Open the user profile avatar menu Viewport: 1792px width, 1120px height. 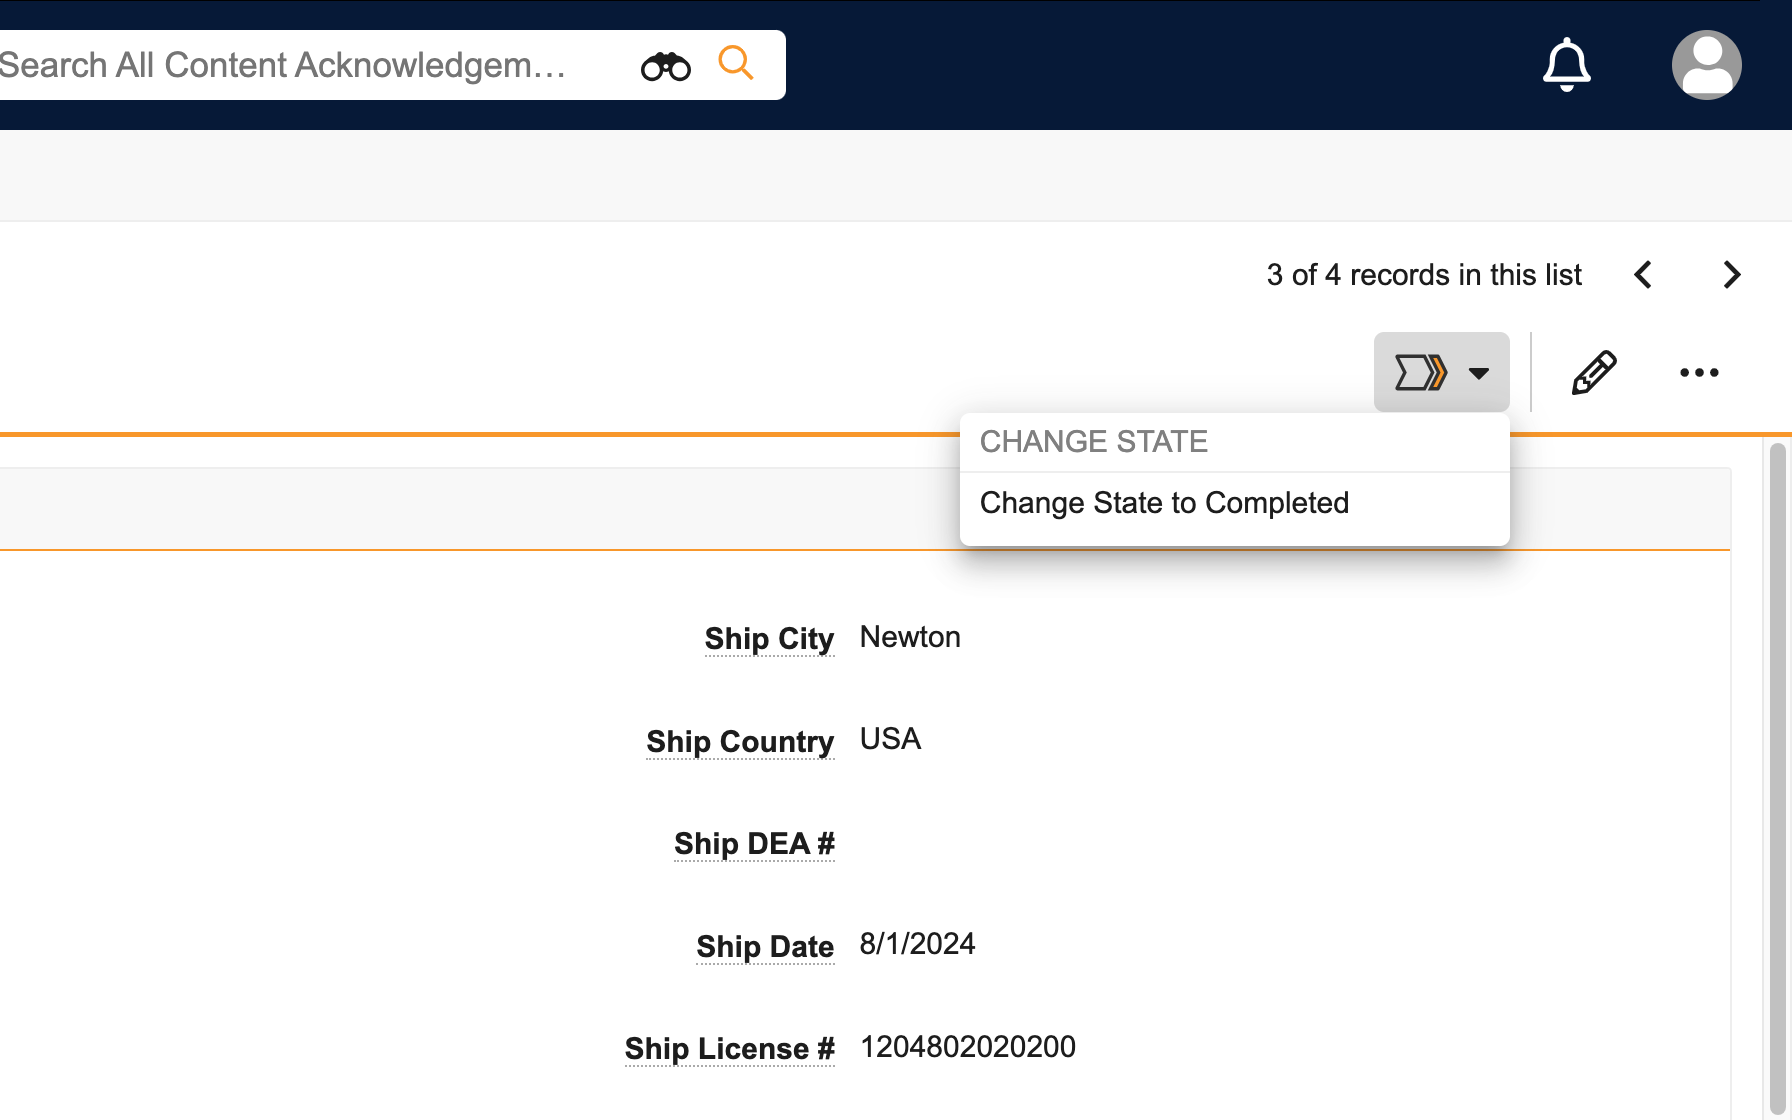pos(1706,65)
